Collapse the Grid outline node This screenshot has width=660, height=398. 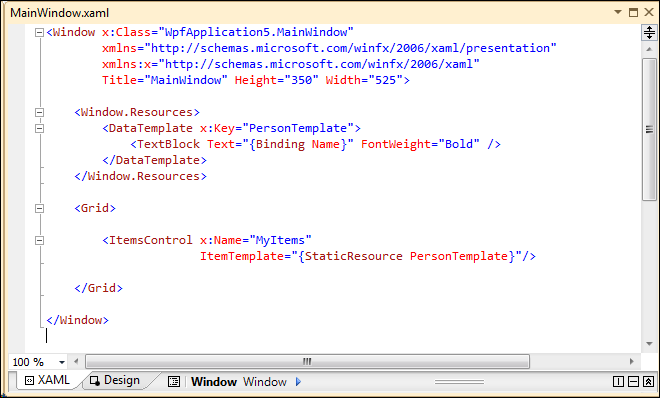point(39,208)
